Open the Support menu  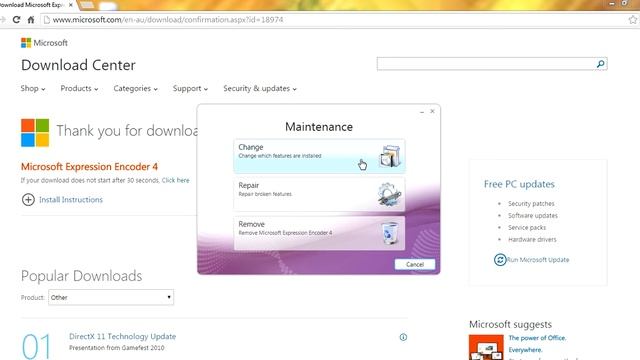point(190,89)
